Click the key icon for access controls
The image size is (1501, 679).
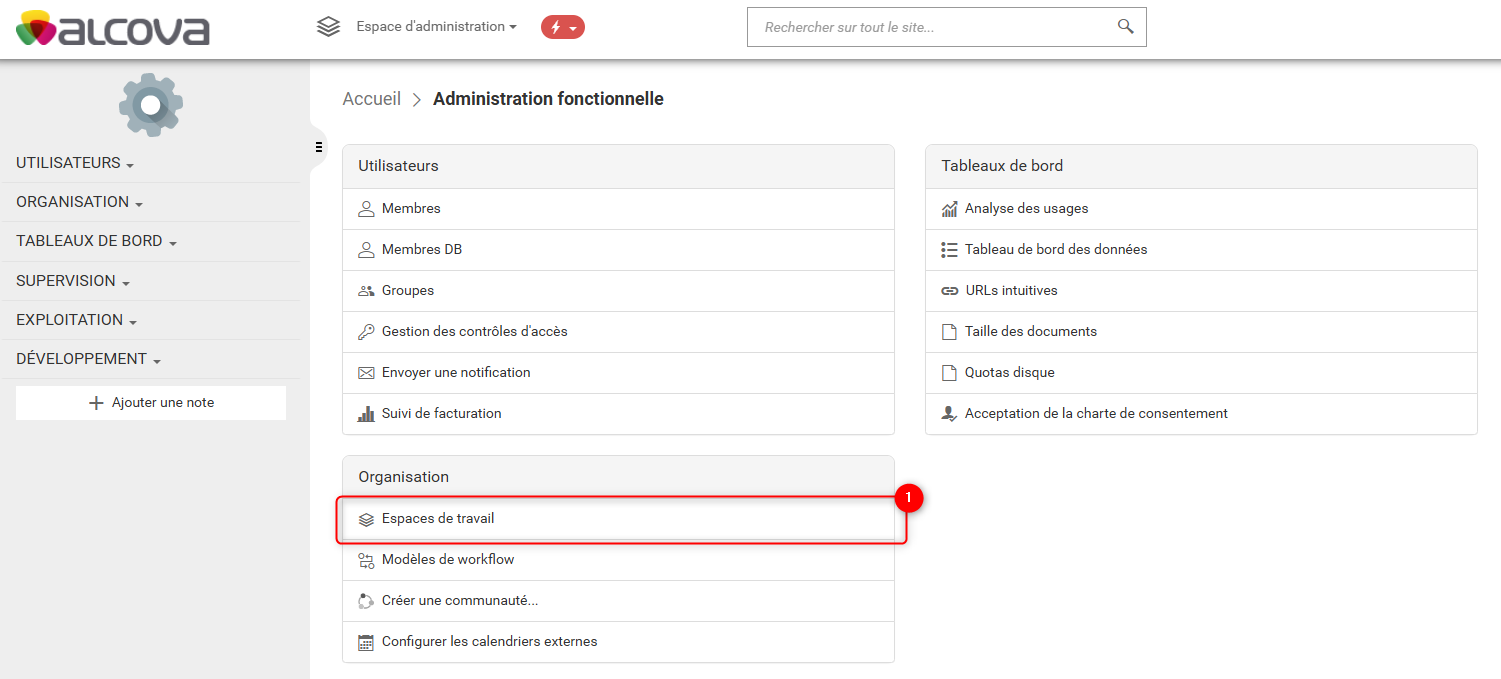pyautogui.click(x=366, y=331)
